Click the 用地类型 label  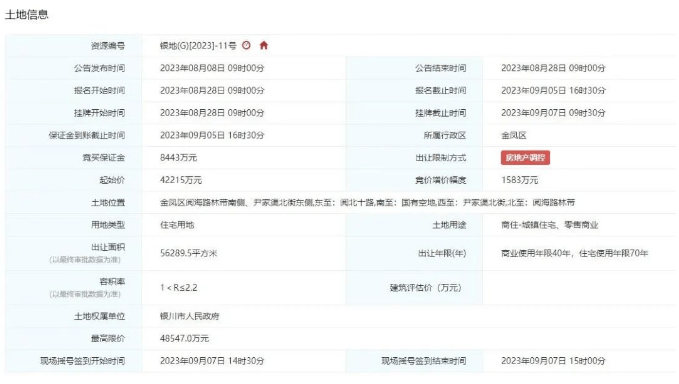[108, 225]
